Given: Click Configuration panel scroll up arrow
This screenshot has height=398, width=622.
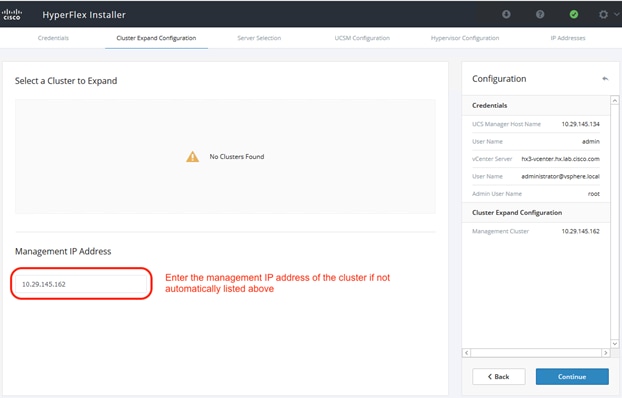Looking at the screenshot, I should 614,100.
